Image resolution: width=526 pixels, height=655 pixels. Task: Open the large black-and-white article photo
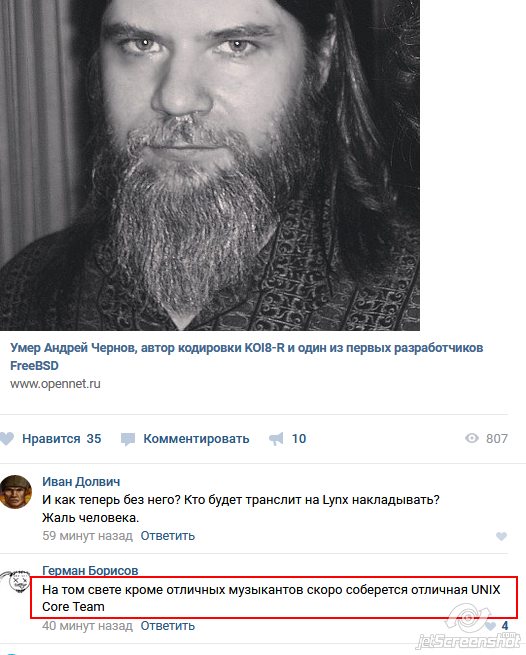click(x=210, y=165)
